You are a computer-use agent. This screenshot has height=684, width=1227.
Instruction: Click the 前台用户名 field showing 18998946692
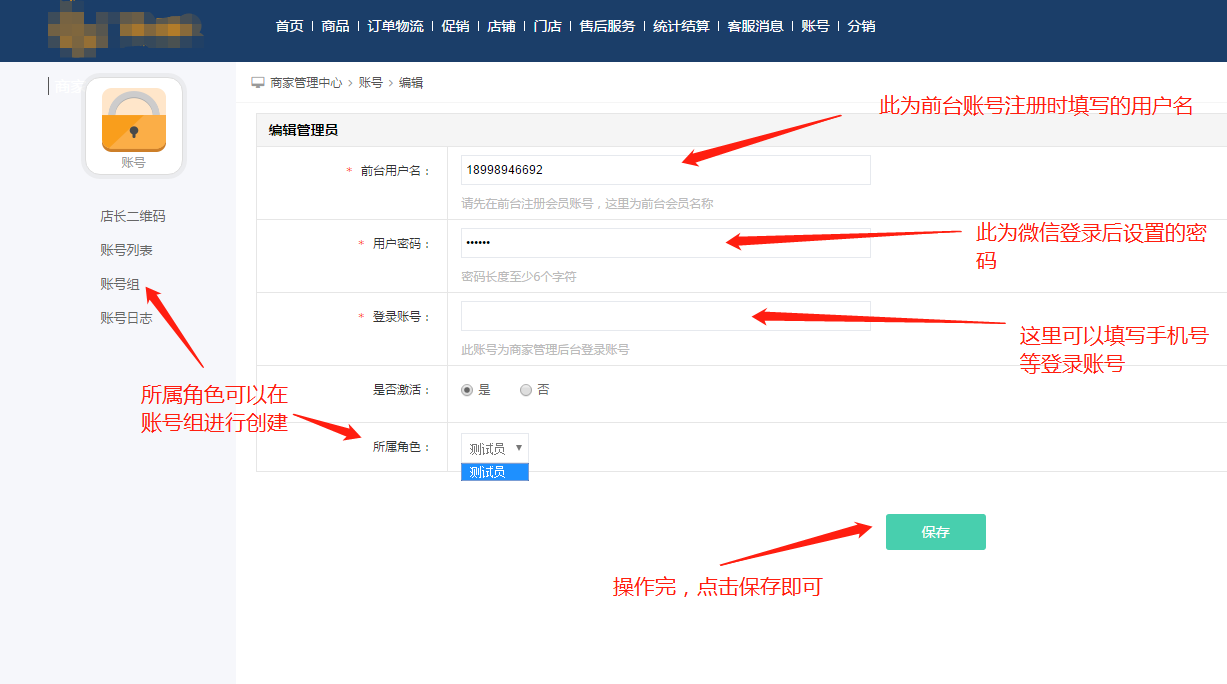(664, 169)
